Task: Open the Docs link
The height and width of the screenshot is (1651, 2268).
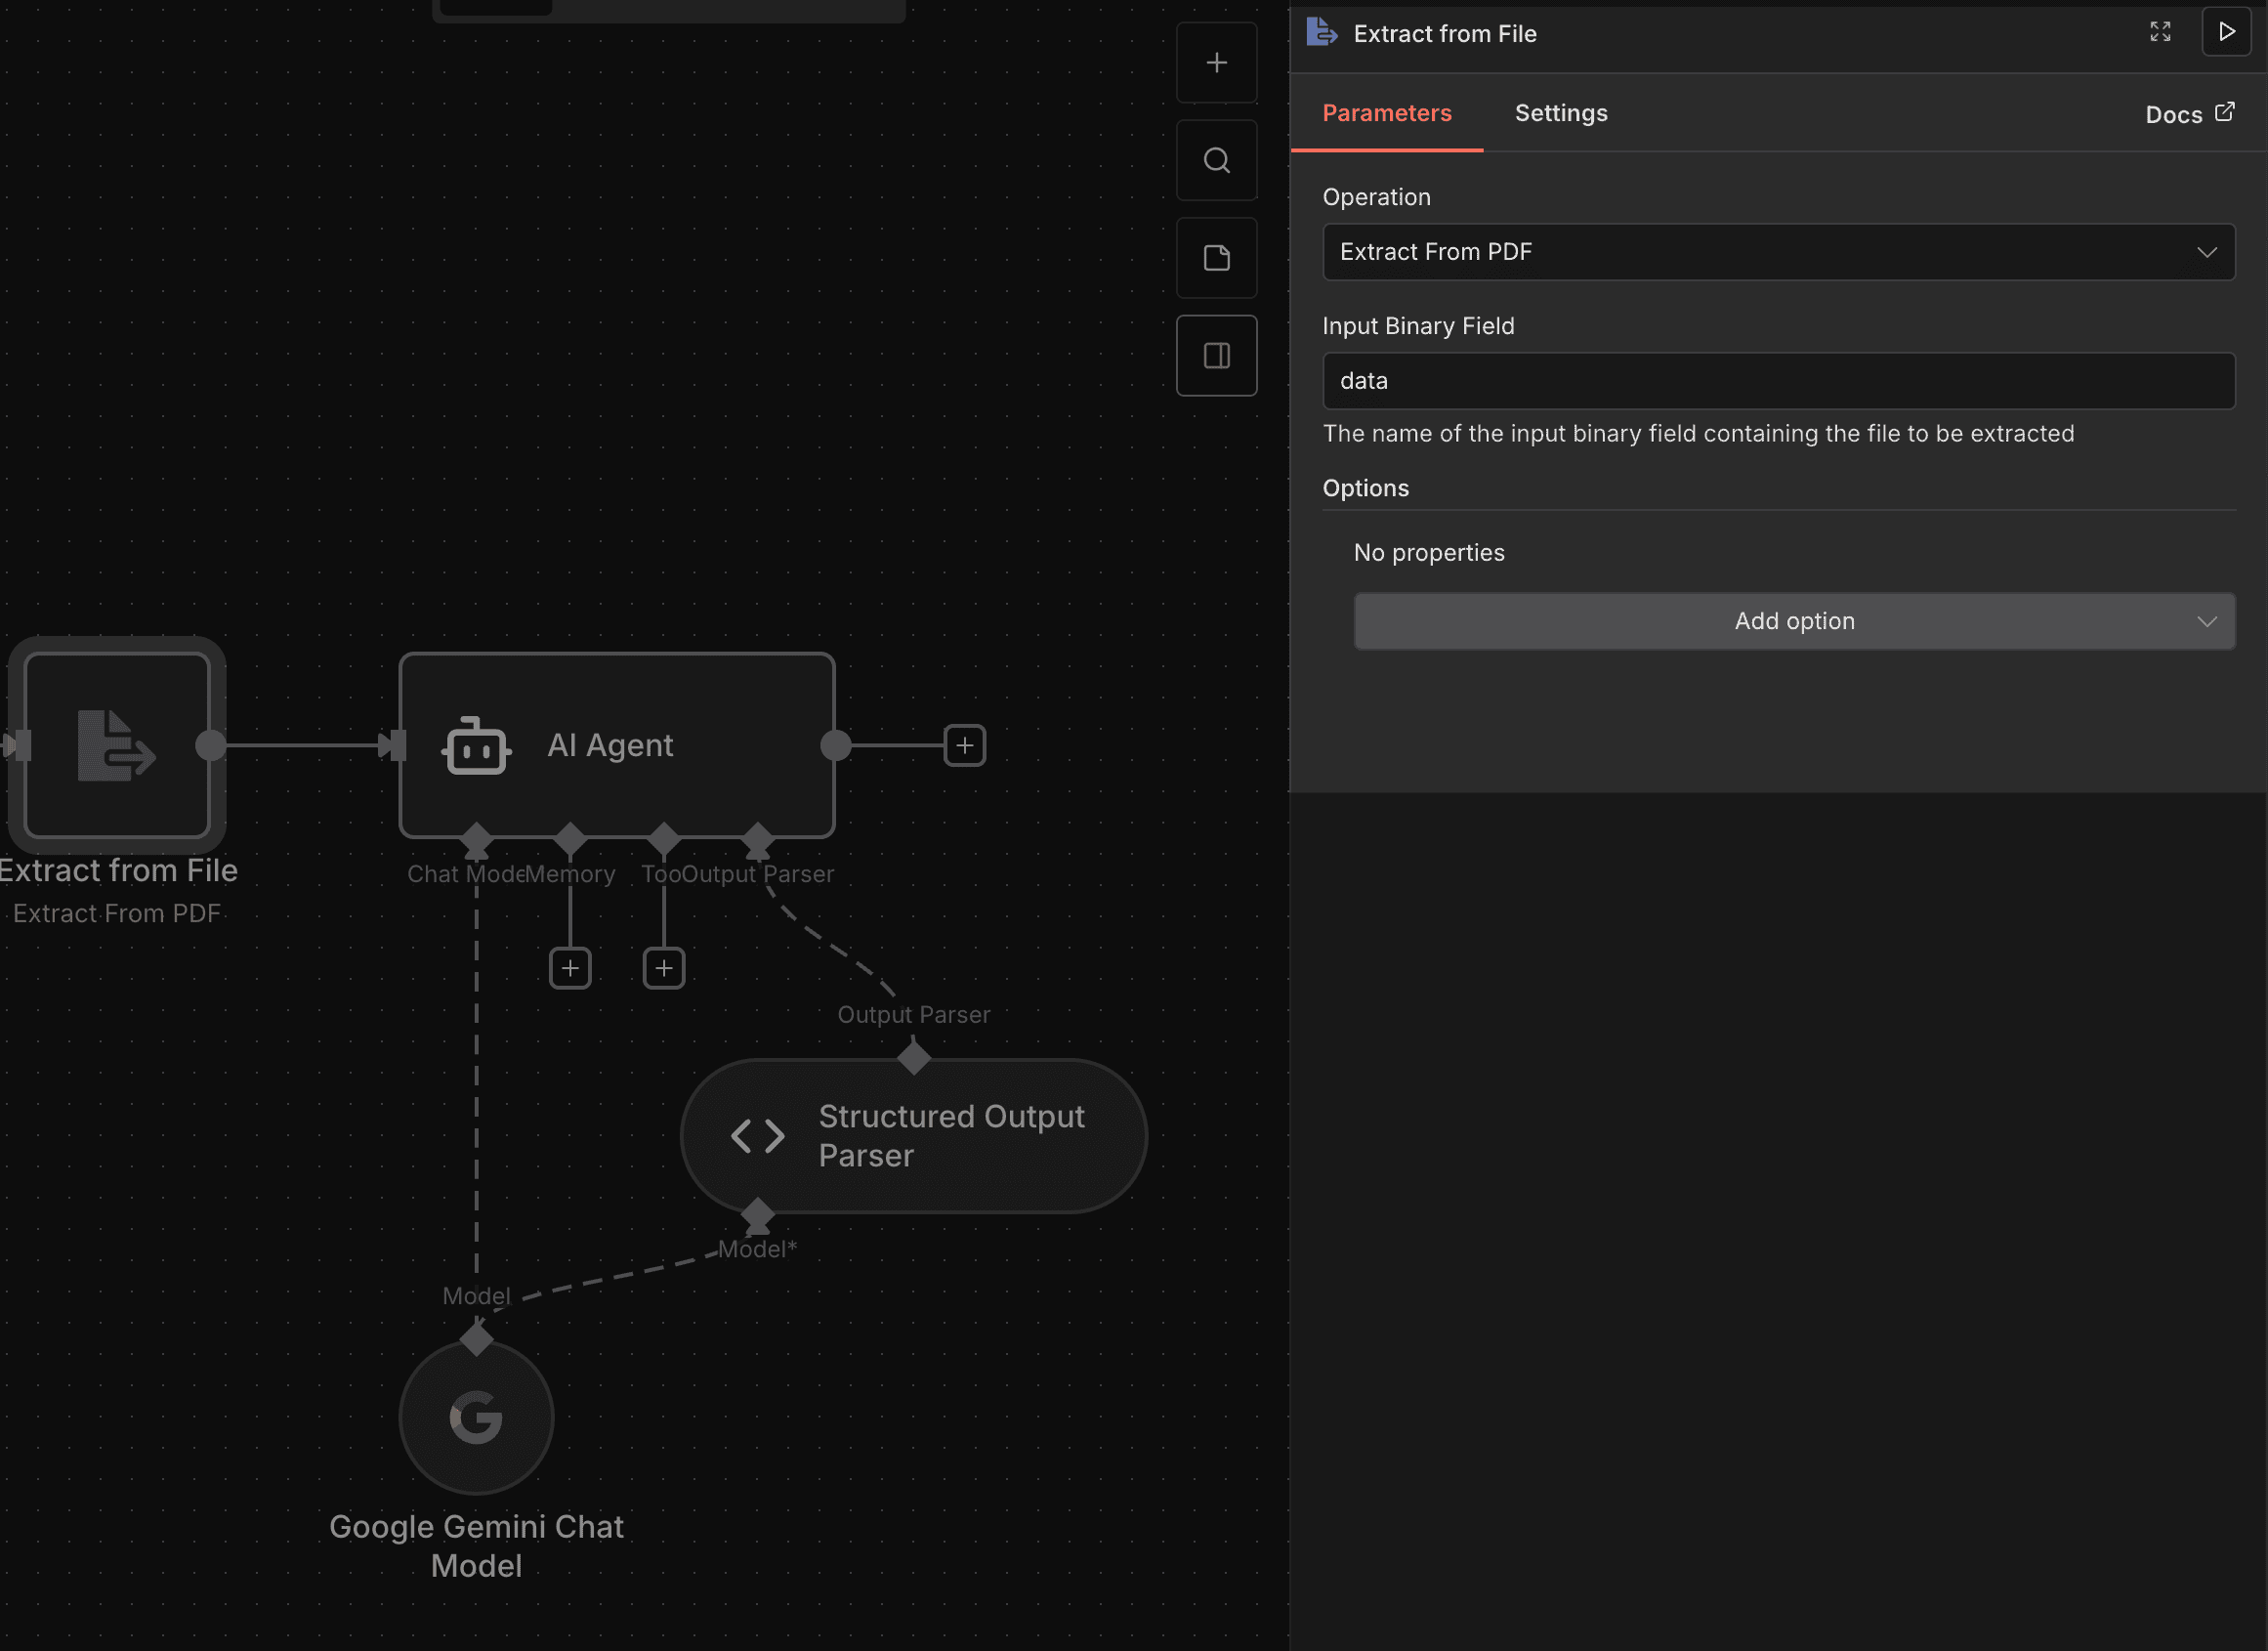Action: (x=2190, y=114)
